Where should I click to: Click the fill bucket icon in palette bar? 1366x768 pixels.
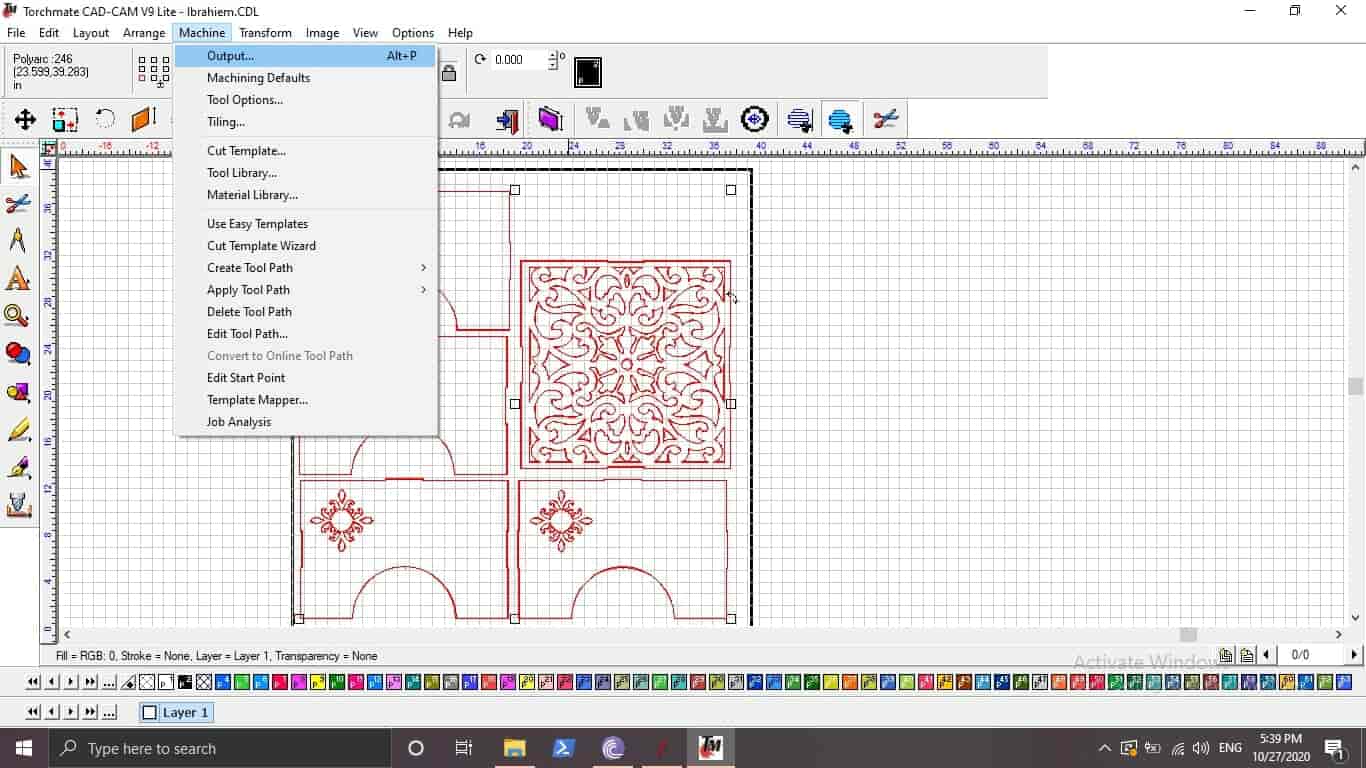(128, 682)
